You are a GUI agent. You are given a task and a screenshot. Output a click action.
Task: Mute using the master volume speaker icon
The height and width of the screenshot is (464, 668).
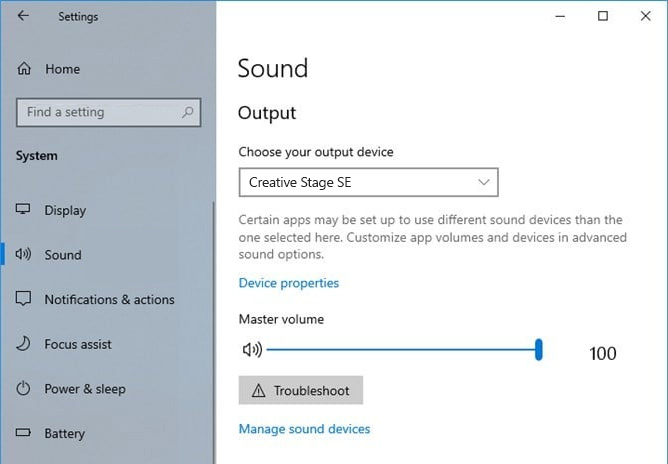pyautogui.click(x=252, y=350)
